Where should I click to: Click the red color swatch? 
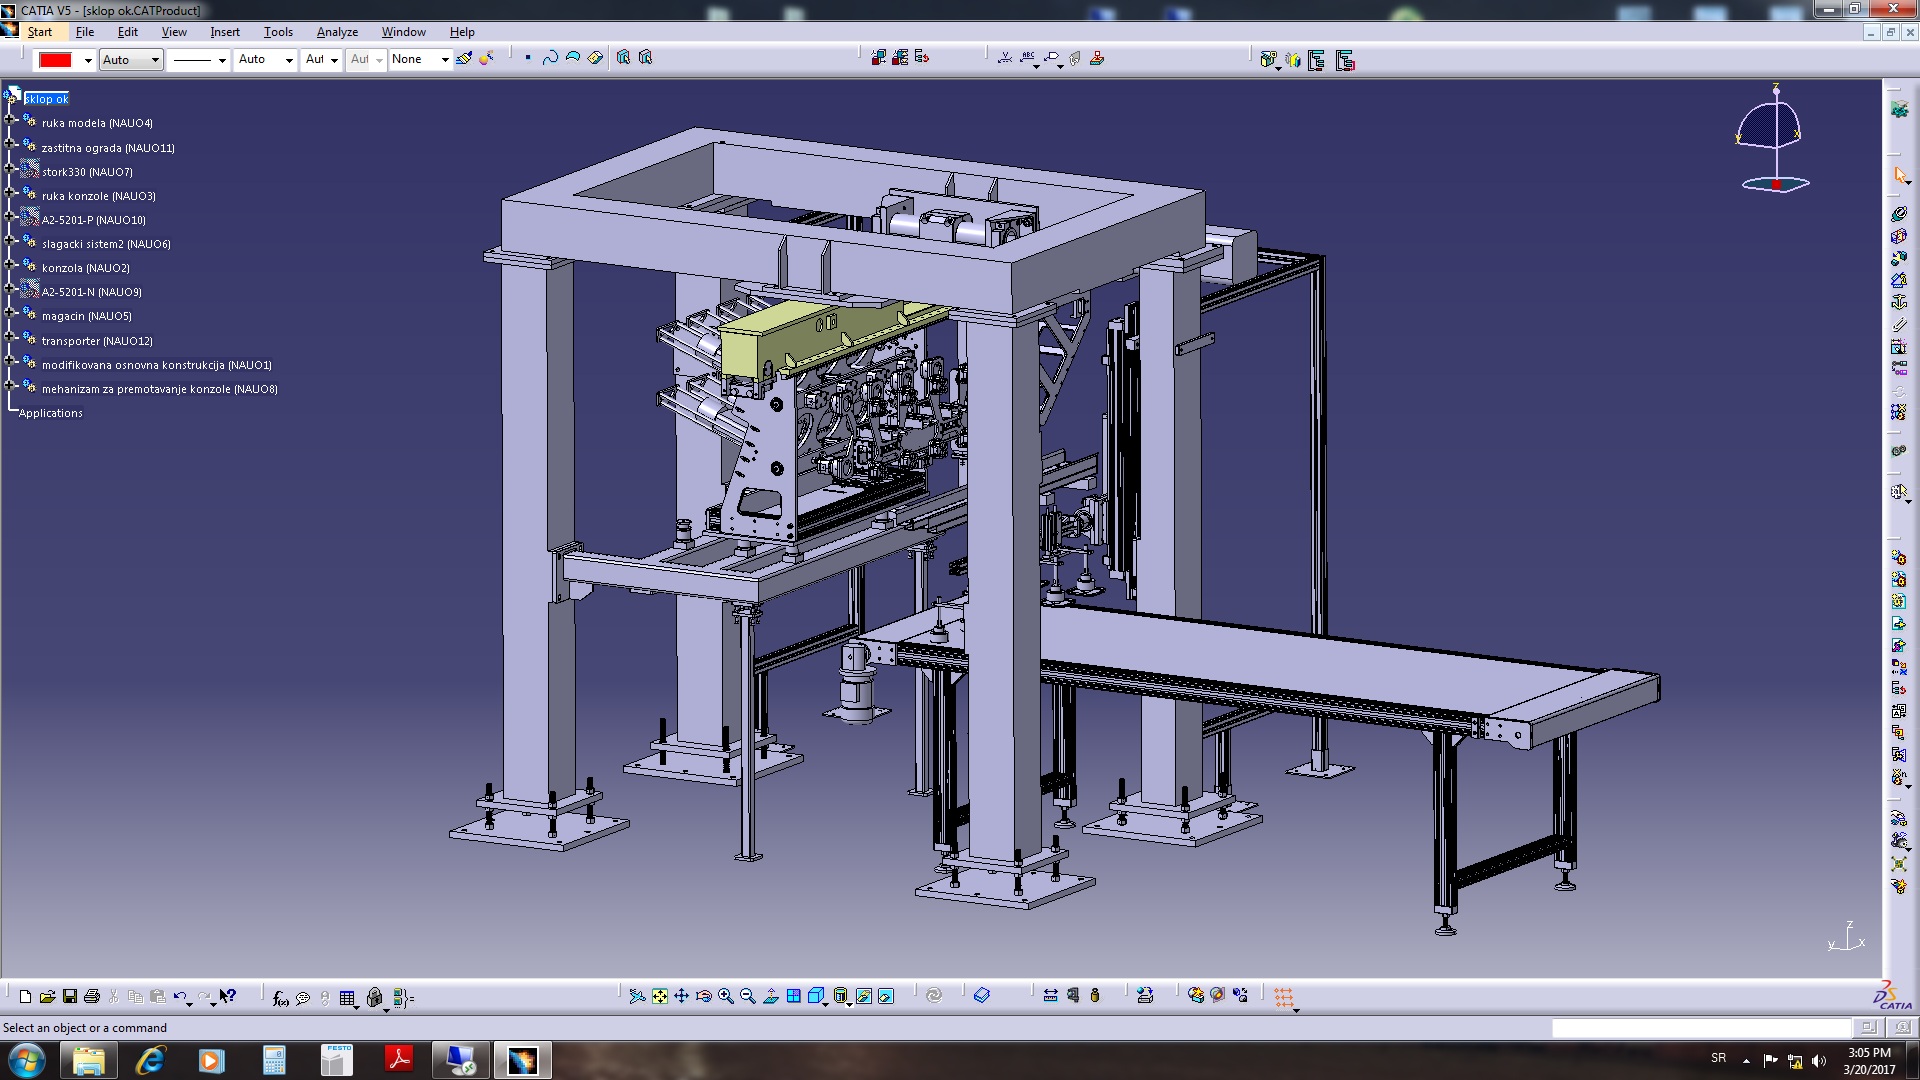pos(55,60)
